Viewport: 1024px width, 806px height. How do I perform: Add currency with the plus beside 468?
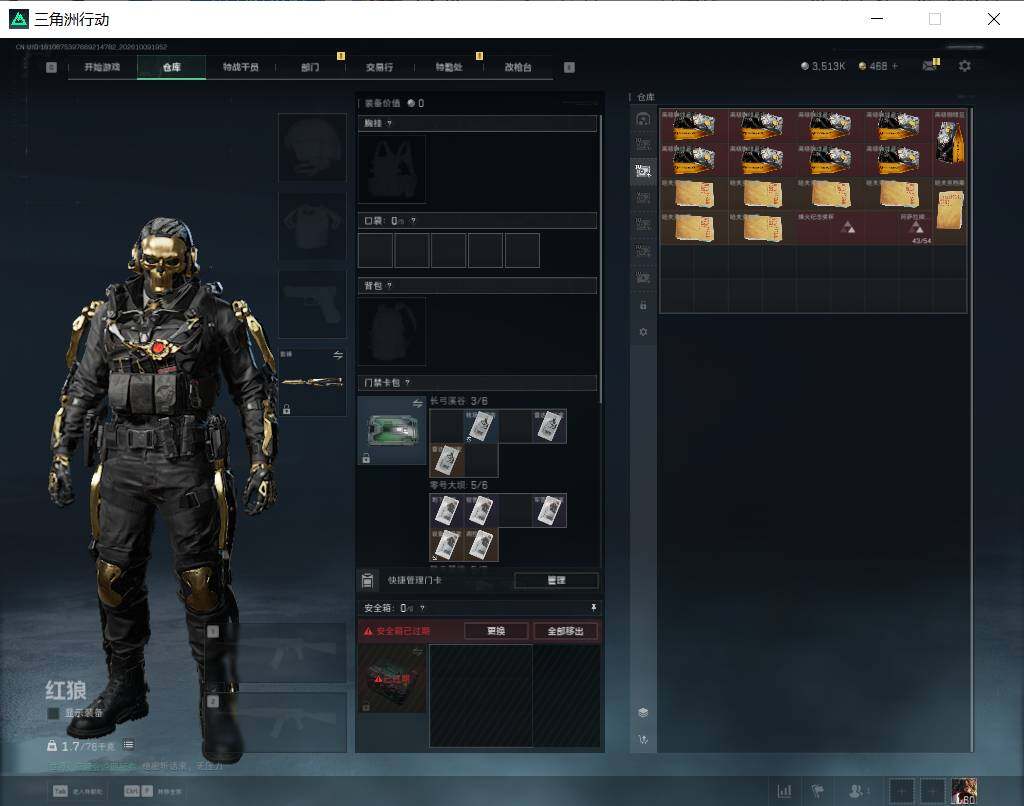(895, 66)
